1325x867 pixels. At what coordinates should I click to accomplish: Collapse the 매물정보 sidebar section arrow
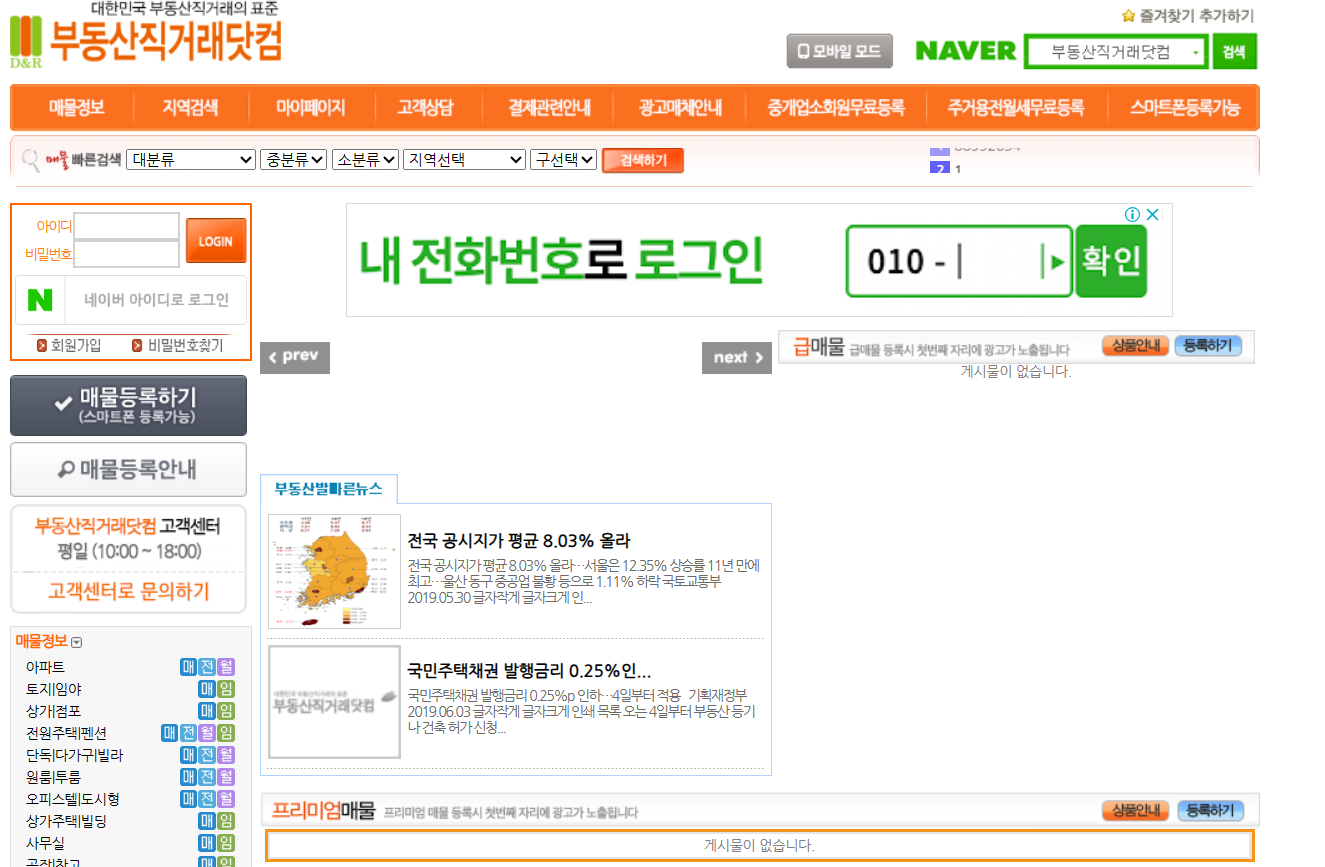(76, 642)
